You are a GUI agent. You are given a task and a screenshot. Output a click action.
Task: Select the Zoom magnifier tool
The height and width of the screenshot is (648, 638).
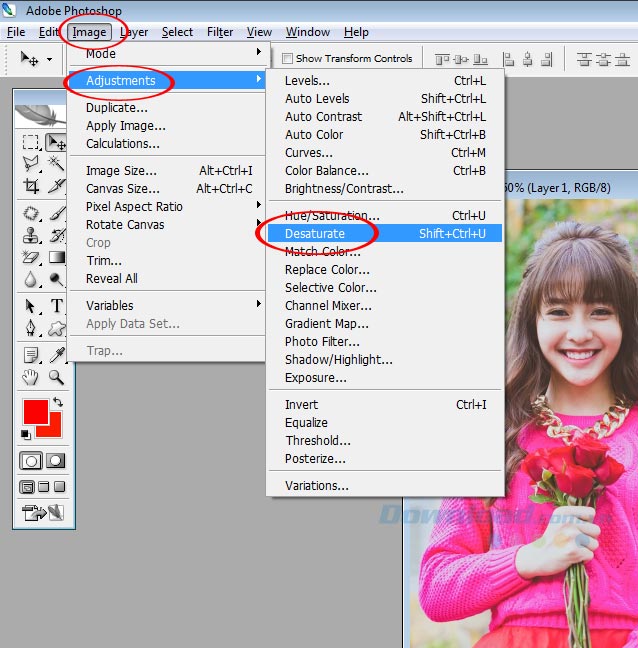click(x=57, y=377)
